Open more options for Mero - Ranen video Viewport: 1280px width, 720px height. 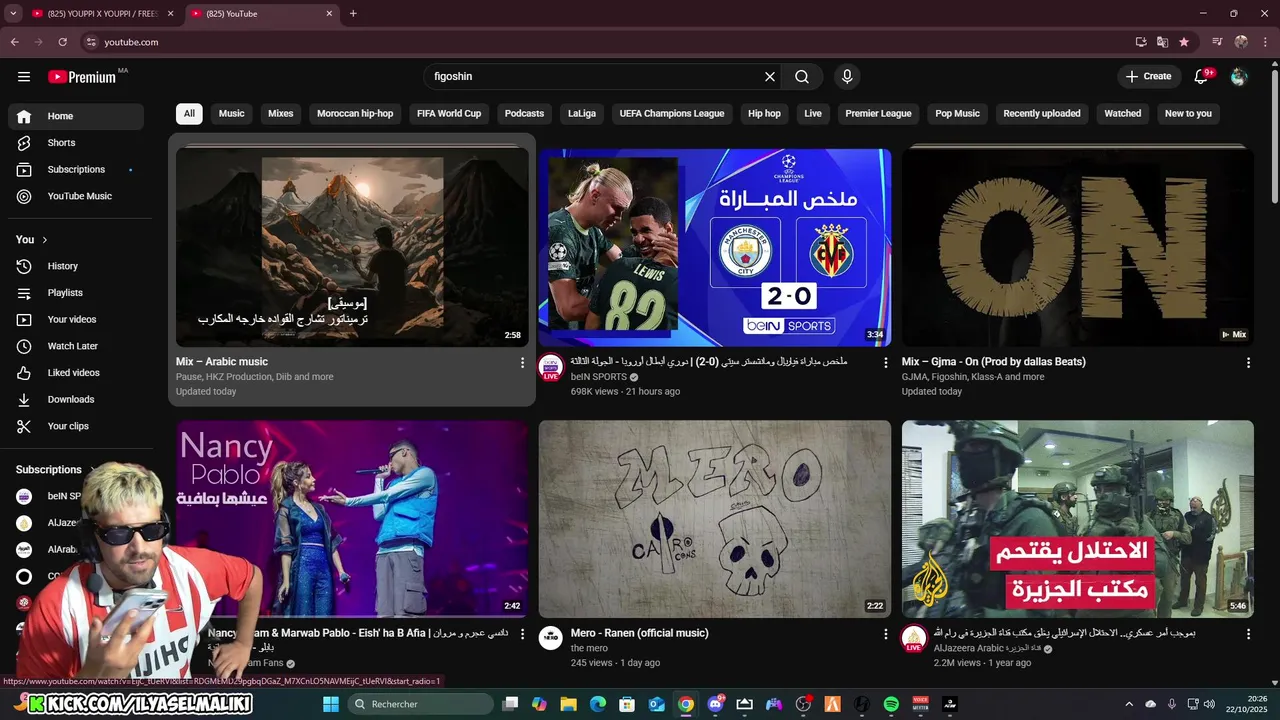click(885, 634)
